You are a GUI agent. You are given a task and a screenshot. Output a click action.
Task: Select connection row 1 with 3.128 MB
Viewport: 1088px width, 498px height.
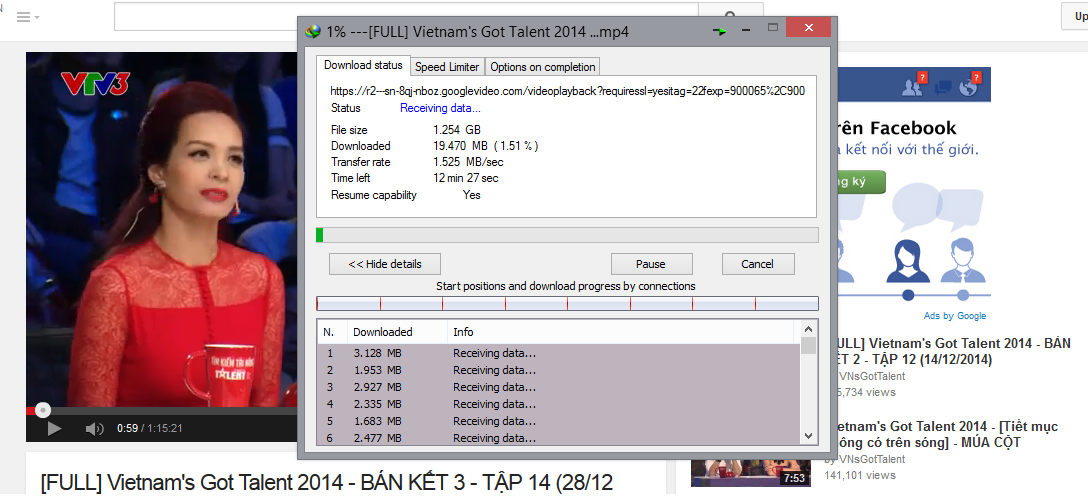tap(559, 353)
